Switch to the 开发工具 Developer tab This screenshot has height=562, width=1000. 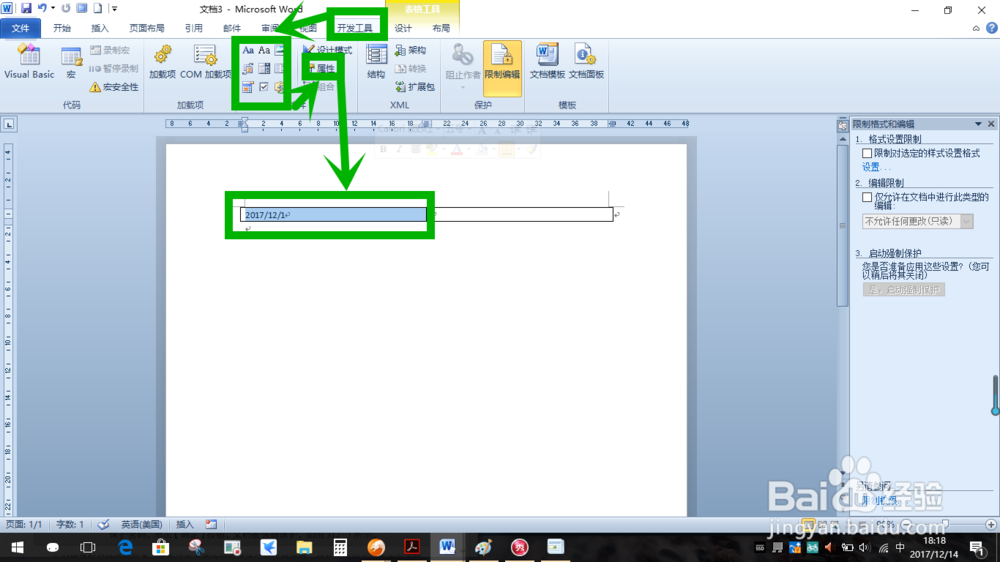(x=355, y=28)
